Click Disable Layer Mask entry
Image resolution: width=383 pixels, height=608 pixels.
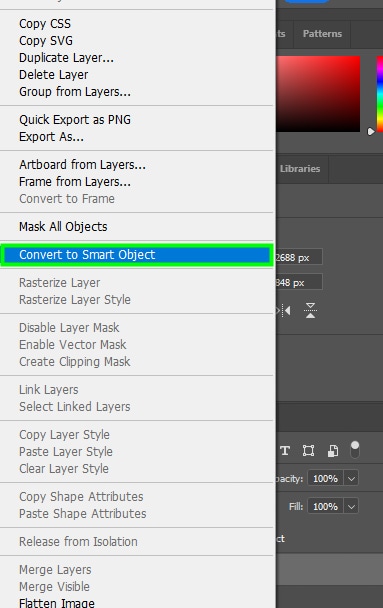69,328
